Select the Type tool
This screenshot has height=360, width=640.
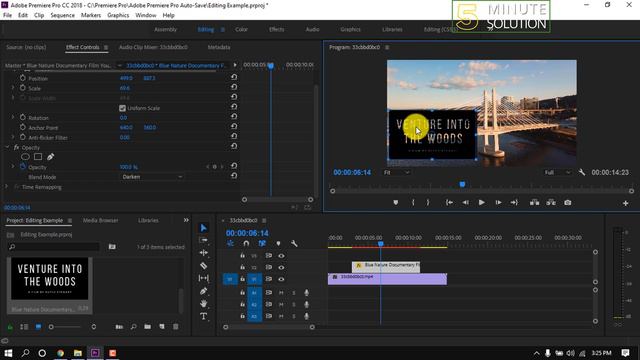point(203,316)
